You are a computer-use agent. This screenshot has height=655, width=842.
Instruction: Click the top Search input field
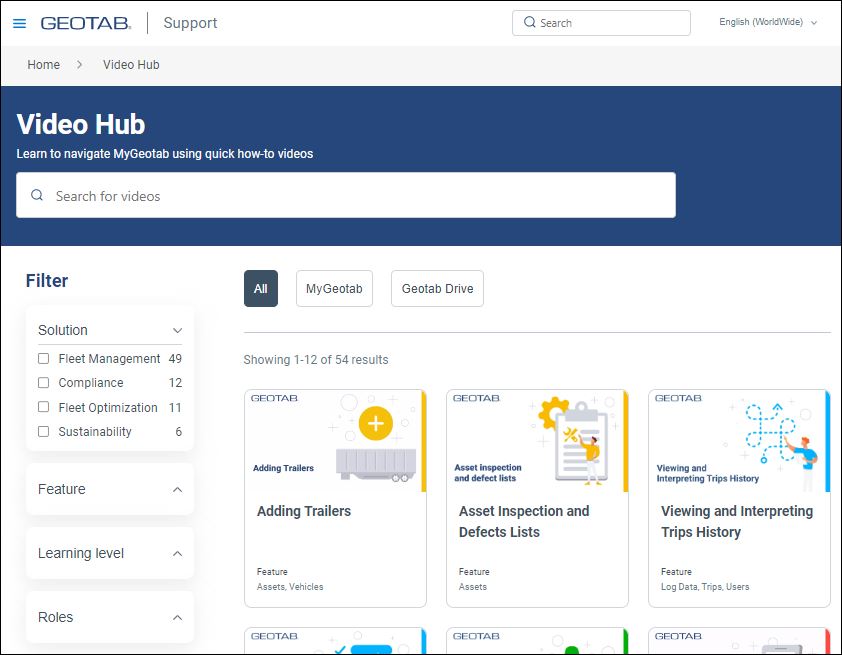point(601,23)
